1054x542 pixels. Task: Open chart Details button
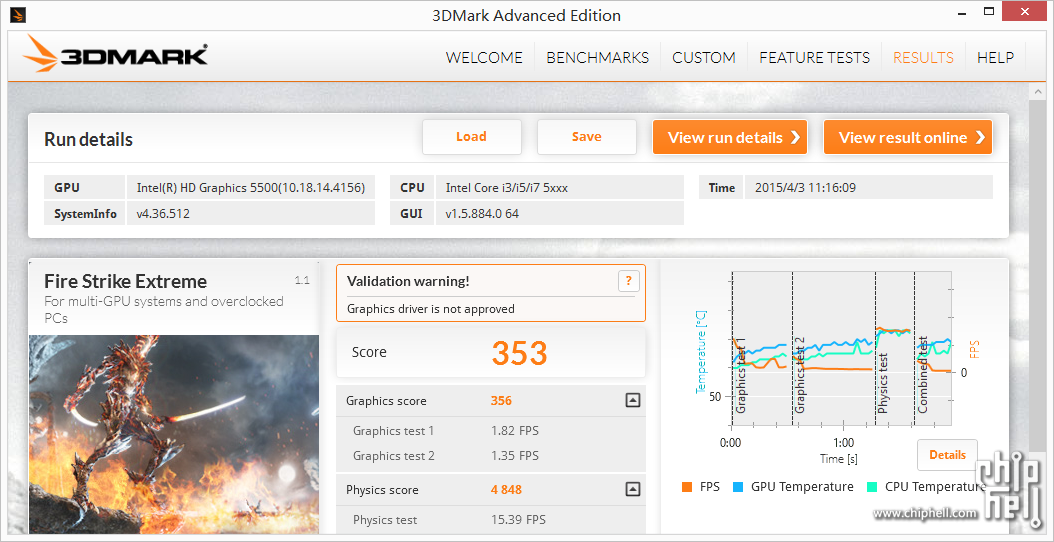[x=947, y=455]
